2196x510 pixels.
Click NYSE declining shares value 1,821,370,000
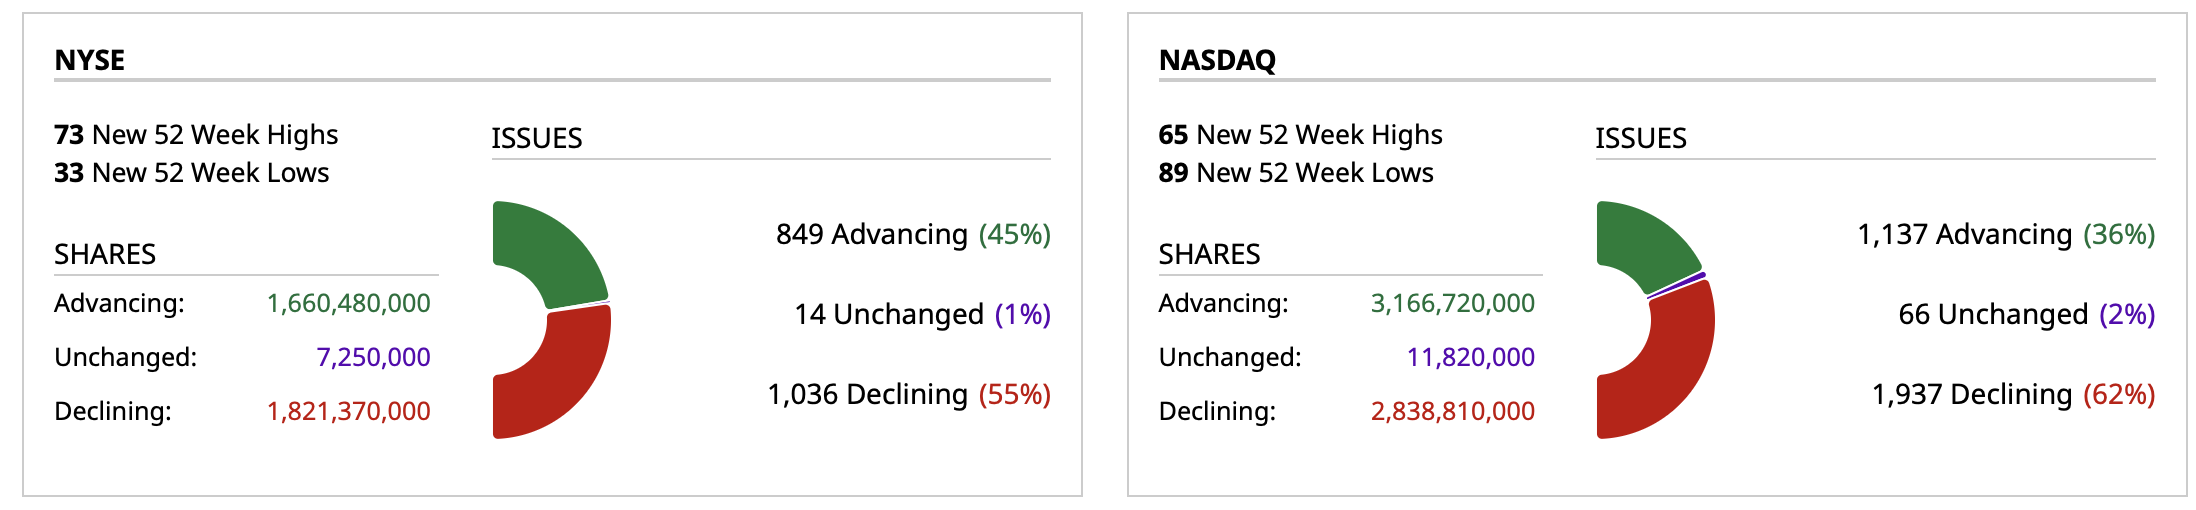click(348, 411)
